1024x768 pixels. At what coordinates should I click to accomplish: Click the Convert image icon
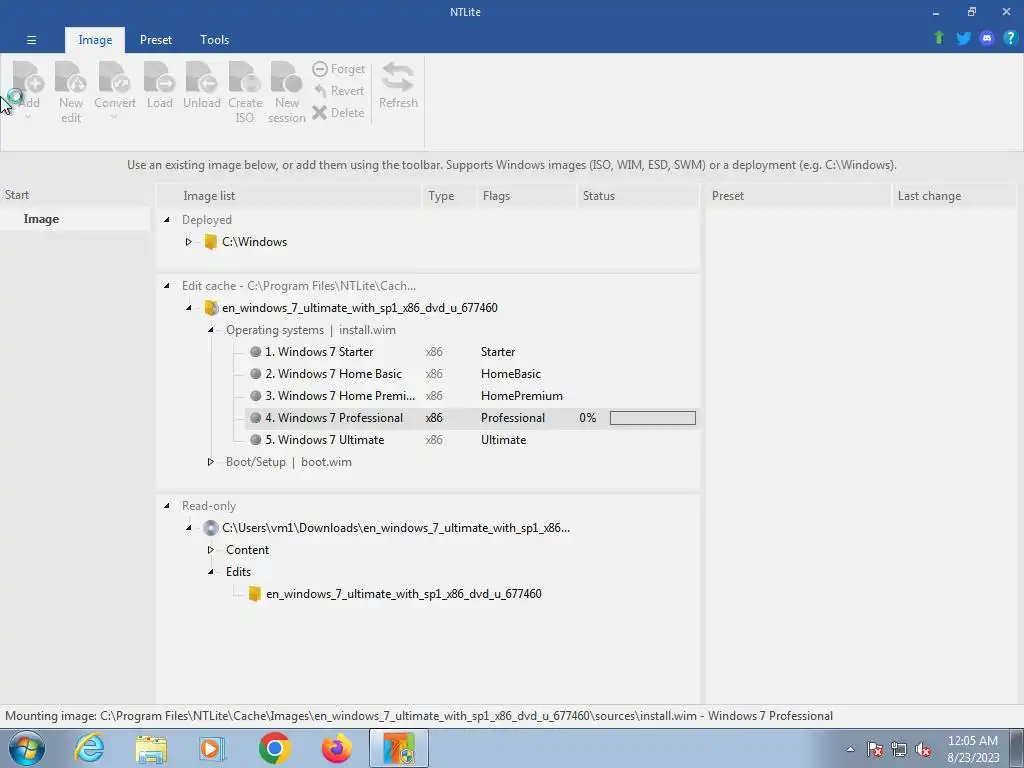114,78
